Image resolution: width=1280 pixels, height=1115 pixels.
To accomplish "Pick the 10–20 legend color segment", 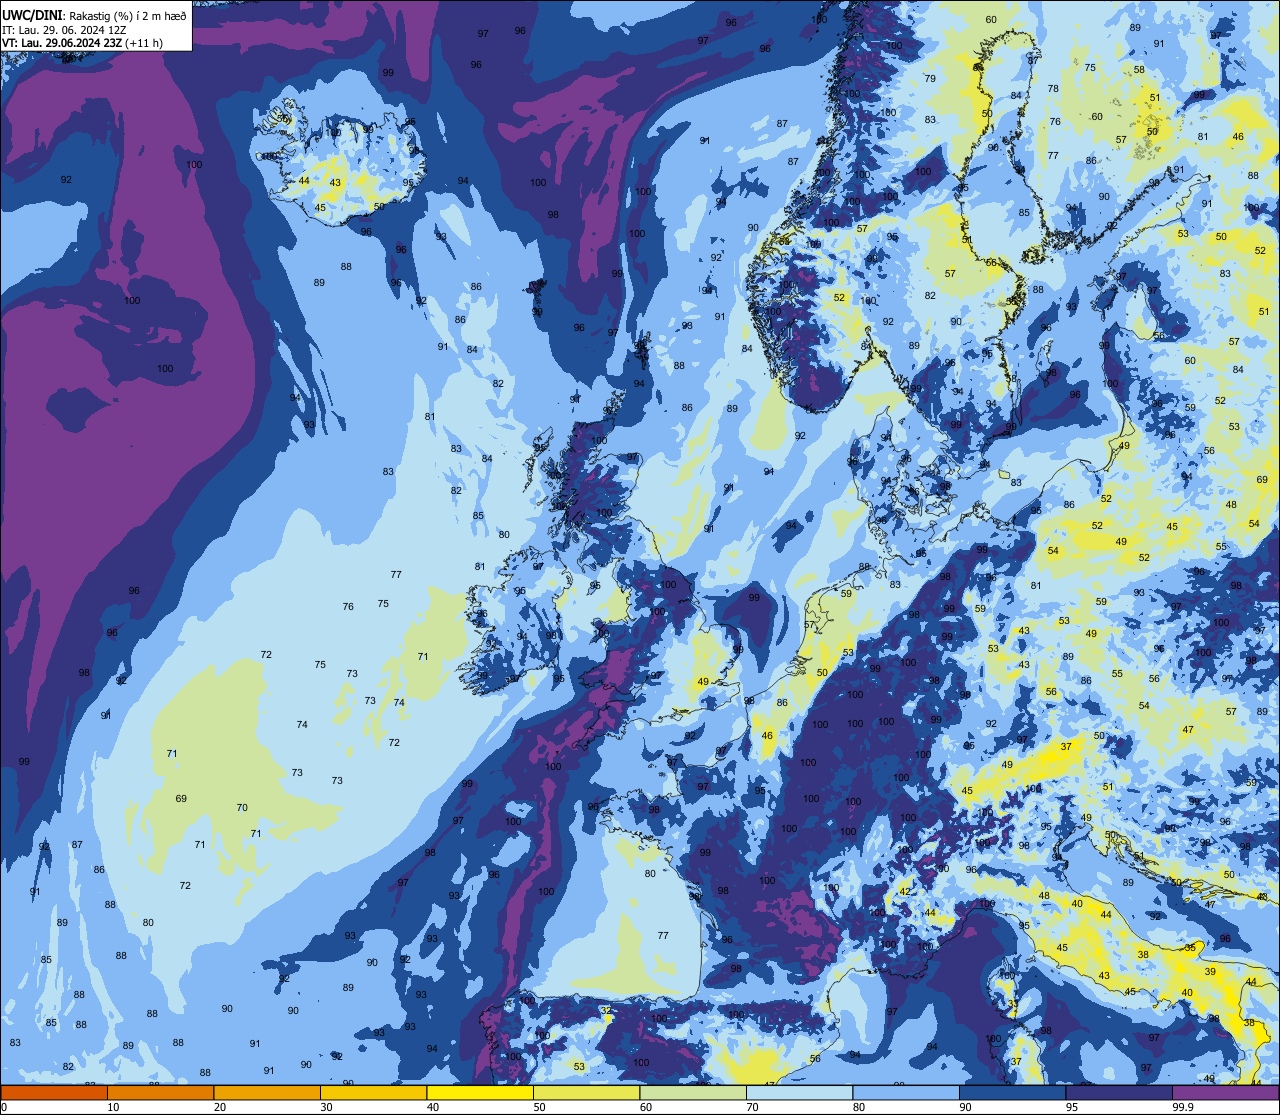I will [x=160, y=1093].
